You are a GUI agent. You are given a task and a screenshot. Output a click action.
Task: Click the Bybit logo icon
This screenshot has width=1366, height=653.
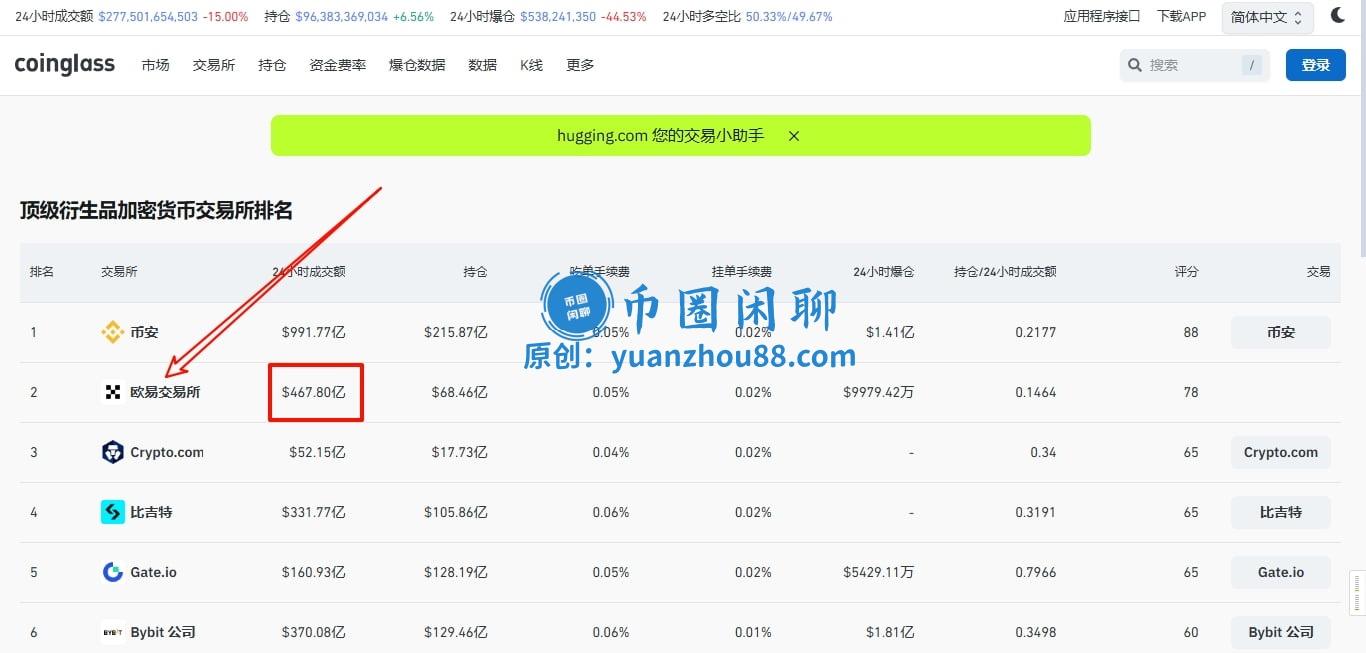coord(113,632)
